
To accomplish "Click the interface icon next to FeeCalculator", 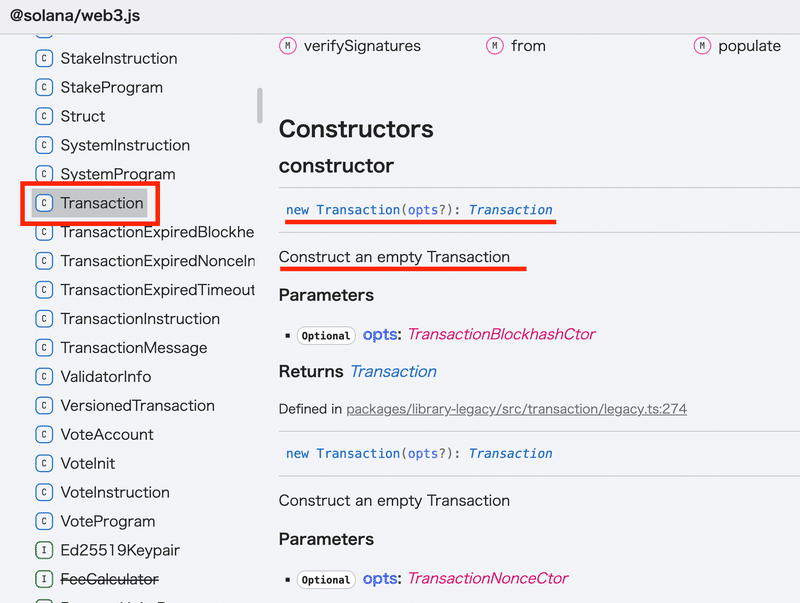I will (44, 579).
